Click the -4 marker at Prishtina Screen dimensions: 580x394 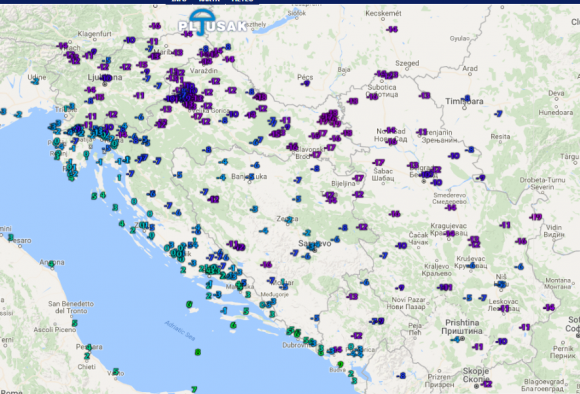point(456,339)
